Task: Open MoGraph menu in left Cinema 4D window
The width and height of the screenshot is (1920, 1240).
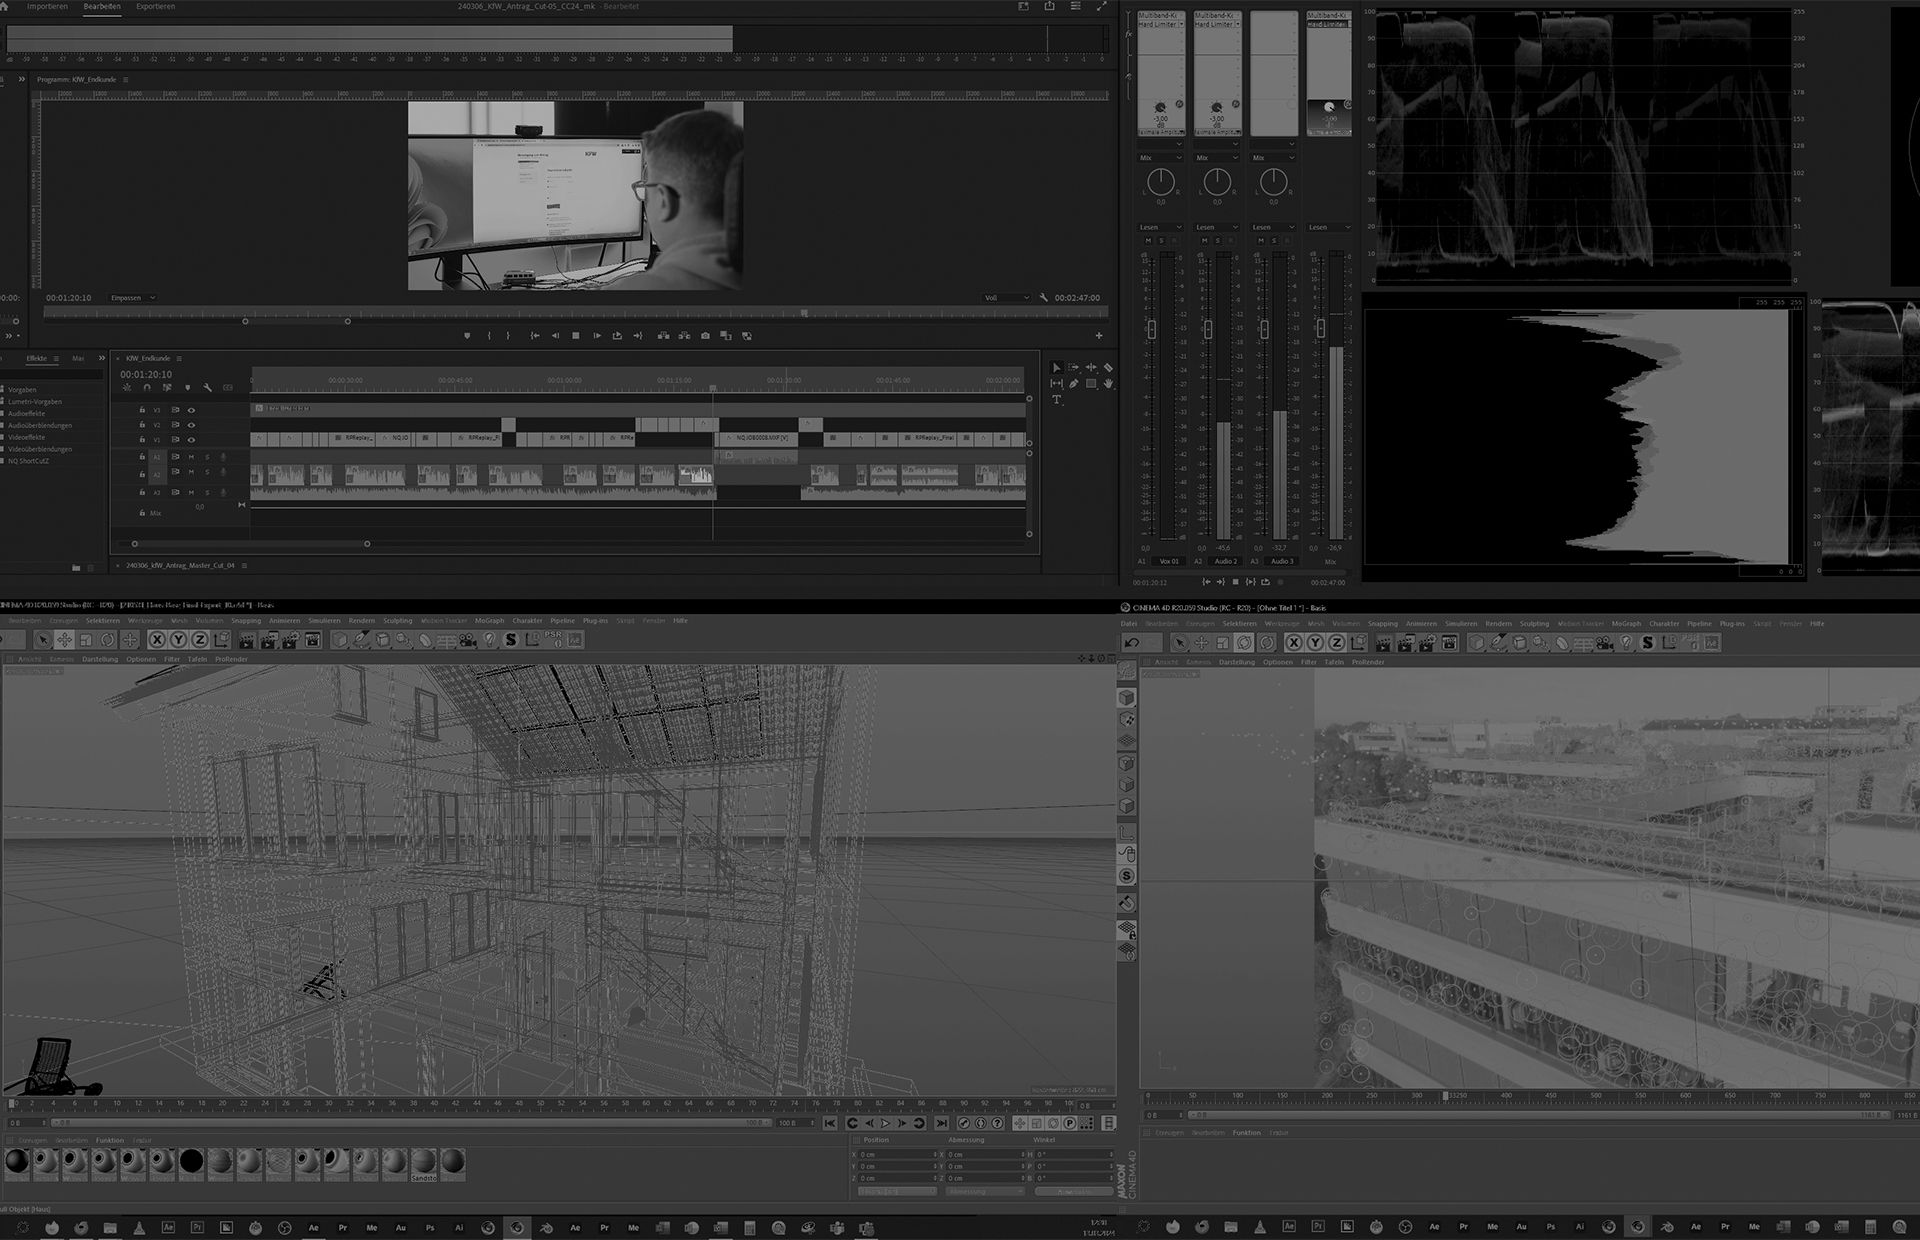Action: [489, 621]
